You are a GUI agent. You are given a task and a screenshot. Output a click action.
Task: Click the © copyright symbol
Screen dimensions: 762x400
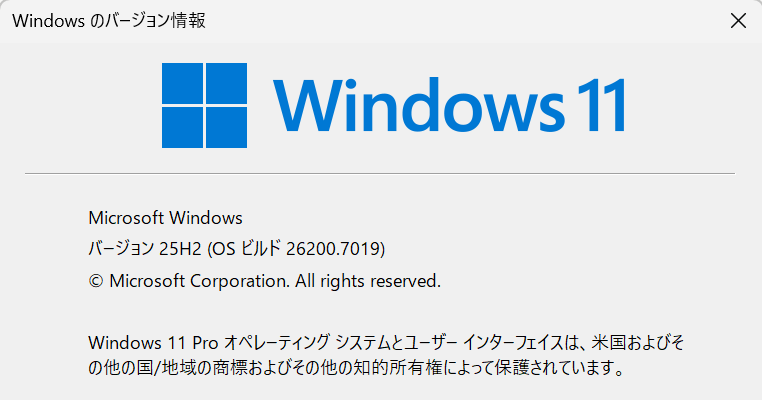[x=96, y=281]
